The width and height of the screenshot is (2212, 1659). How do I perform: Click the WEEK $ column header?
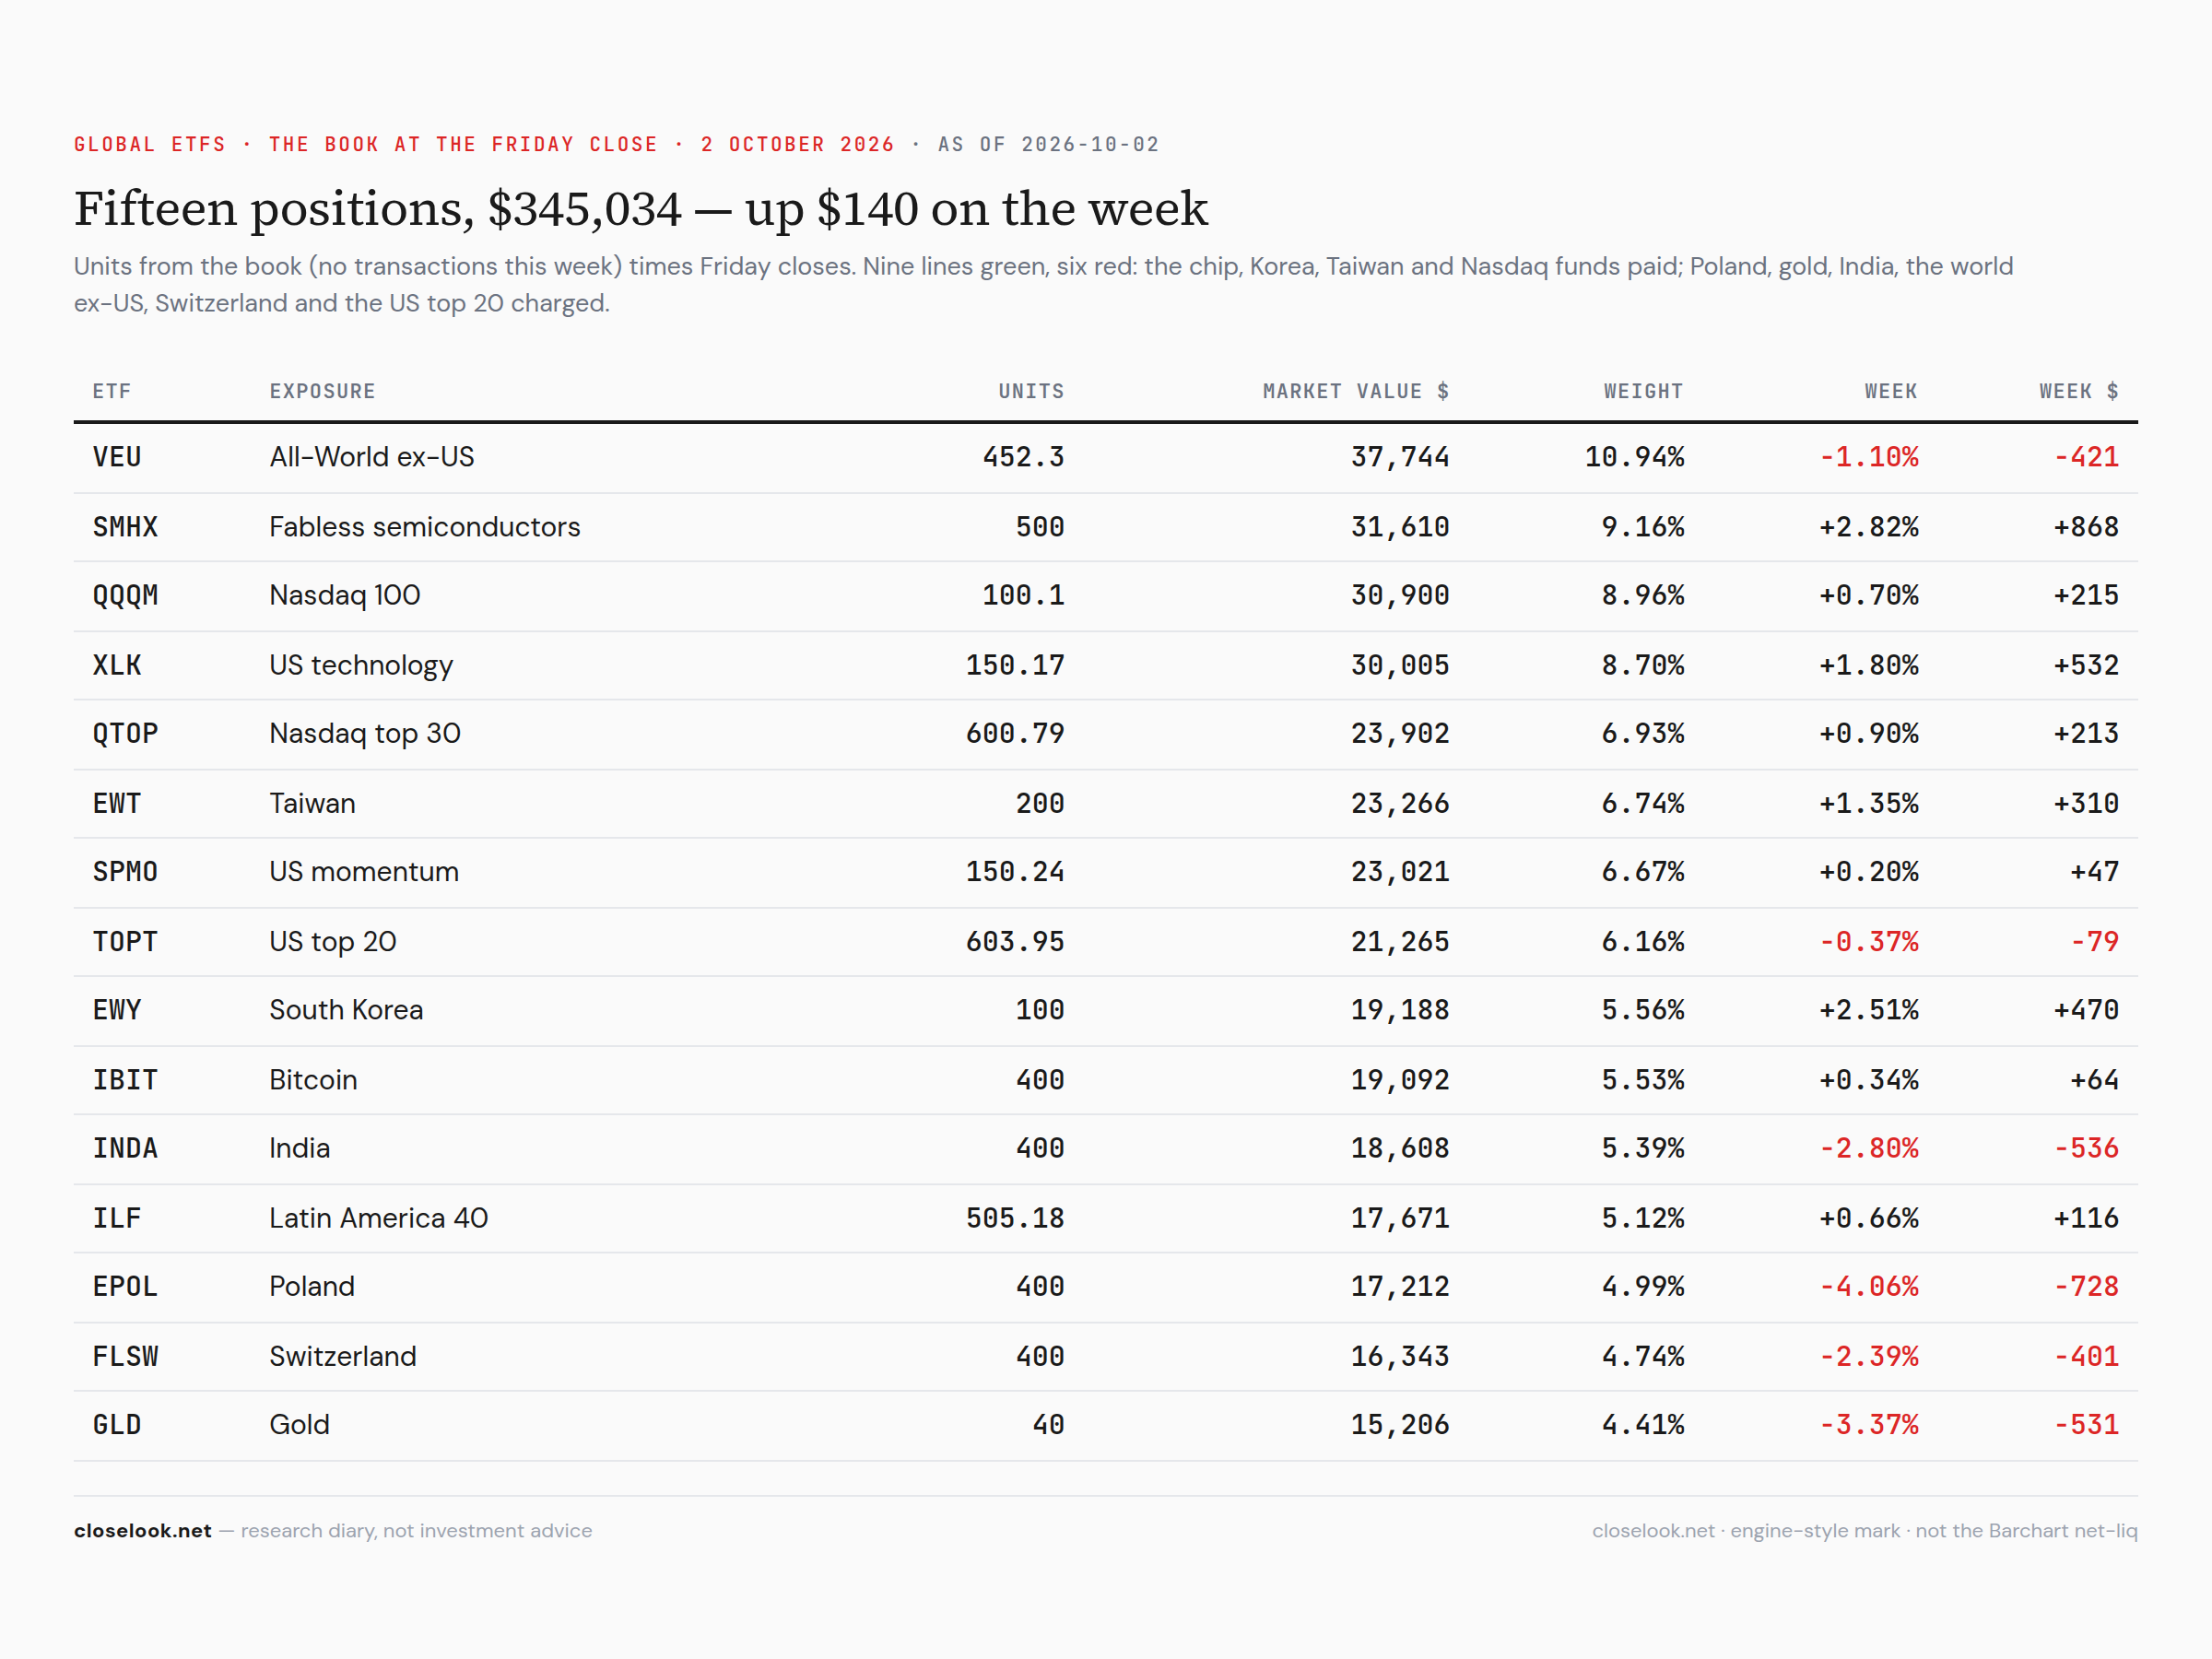[x=2078, y=391]
